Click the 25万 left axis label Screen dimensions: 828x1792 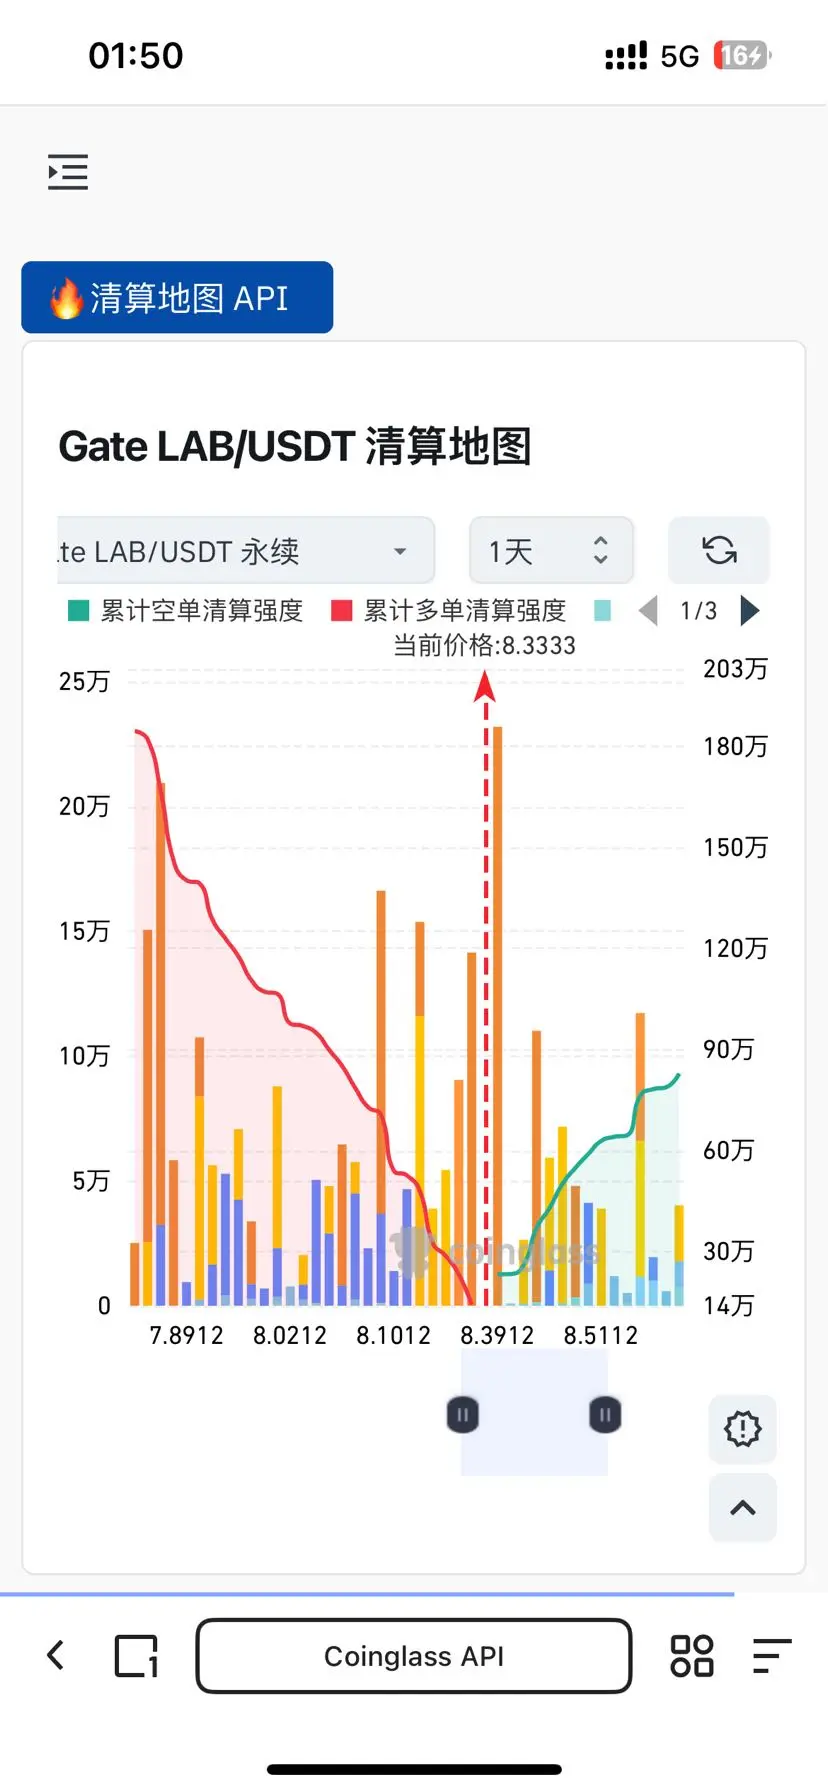(x=84, y=682)
